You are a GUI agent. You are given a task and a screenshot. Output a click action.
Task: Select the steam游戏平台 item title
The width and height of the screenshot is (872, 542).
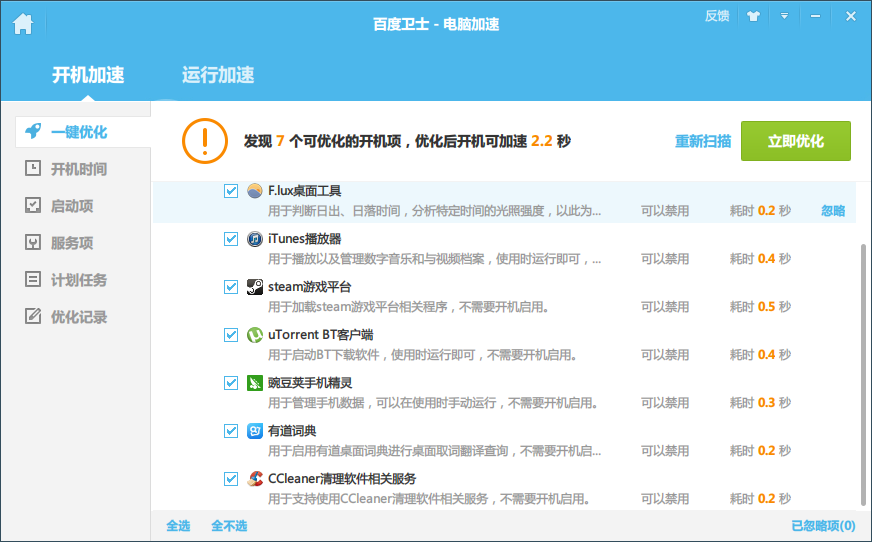click(310, 287)
